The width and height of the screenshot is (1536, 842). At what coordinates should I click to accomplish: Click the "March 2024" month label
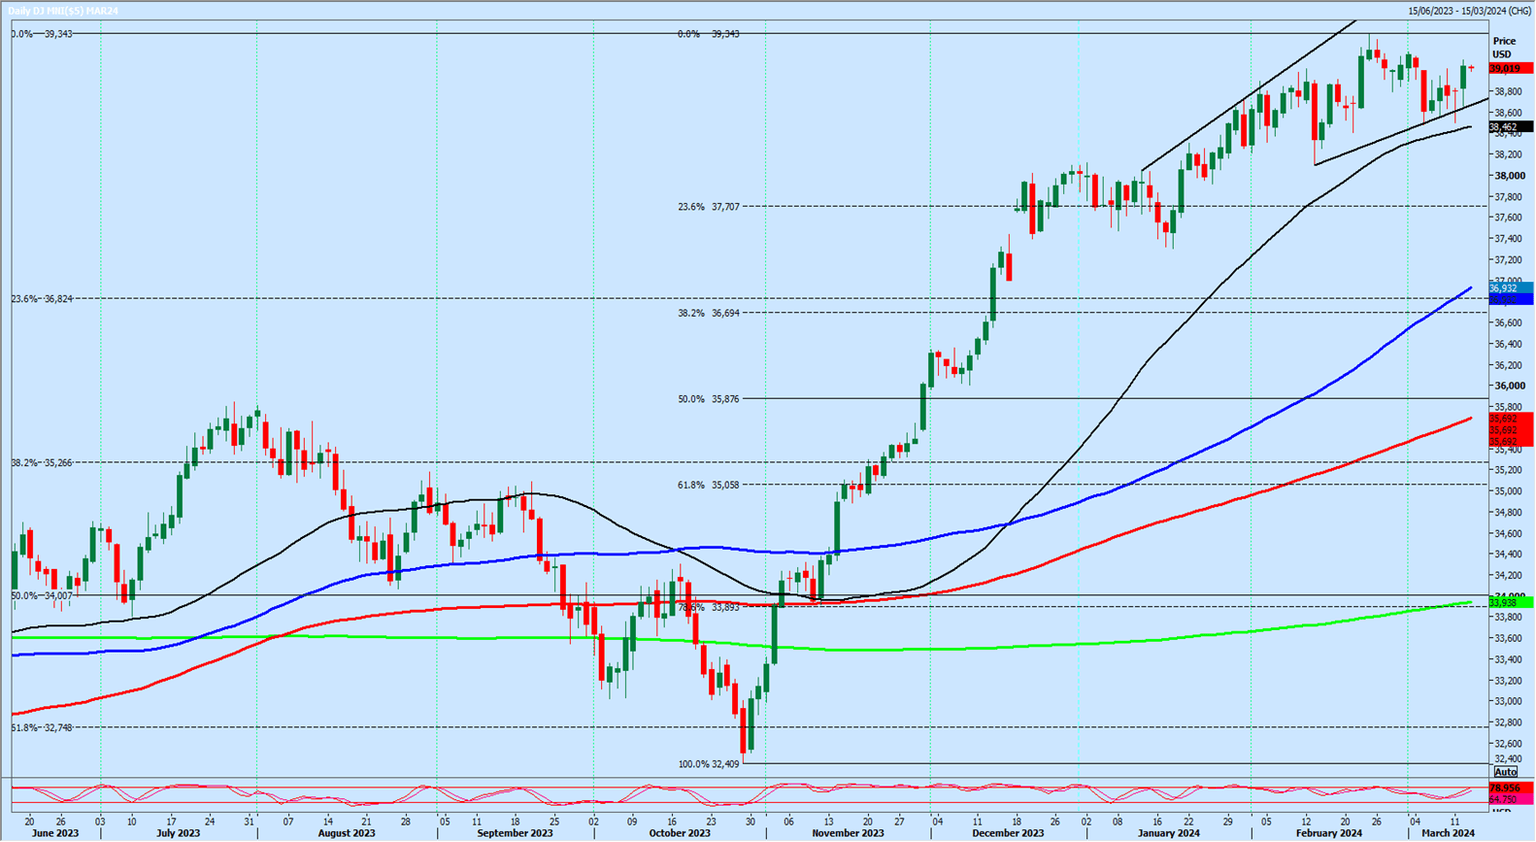[1448, 833]
